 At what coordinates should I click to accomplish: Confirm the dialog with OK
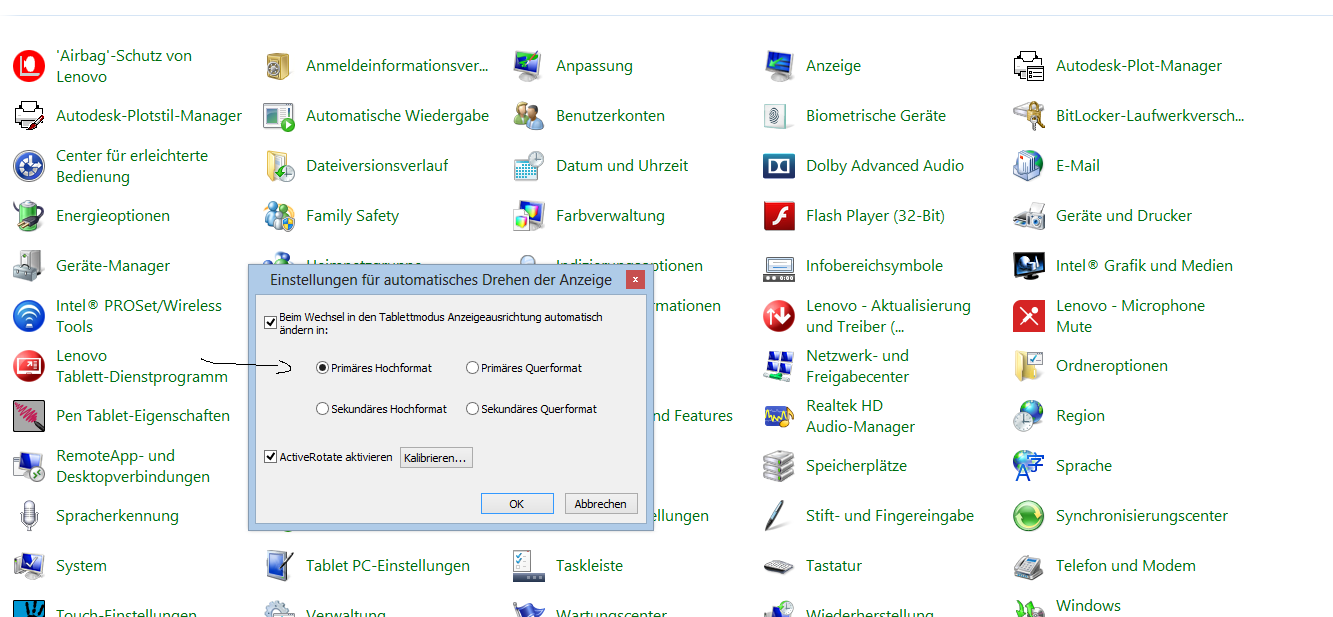pos(517,504)
